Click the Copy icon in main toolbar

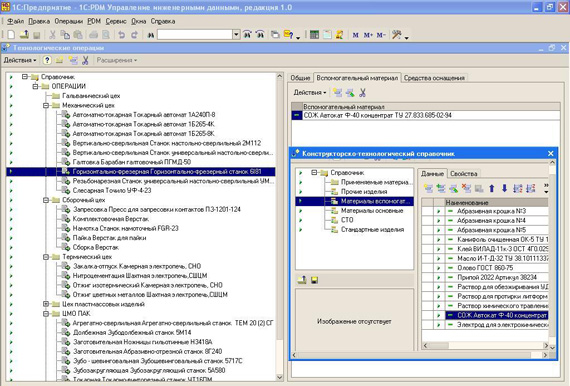click(65, 35)
